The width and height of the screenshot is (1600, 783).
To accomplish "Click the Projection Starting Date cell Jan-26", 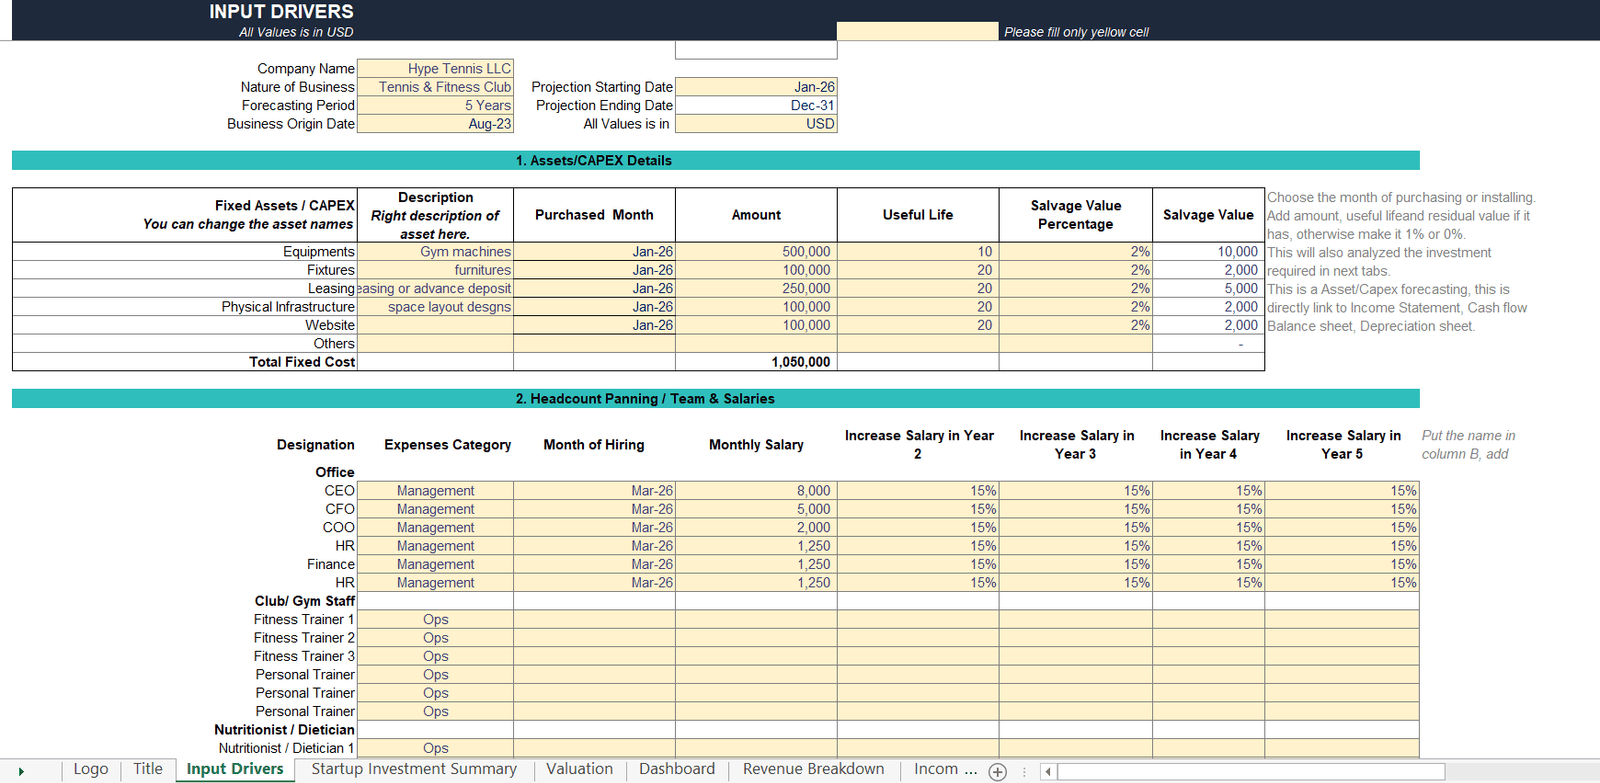I will point(756,87).
